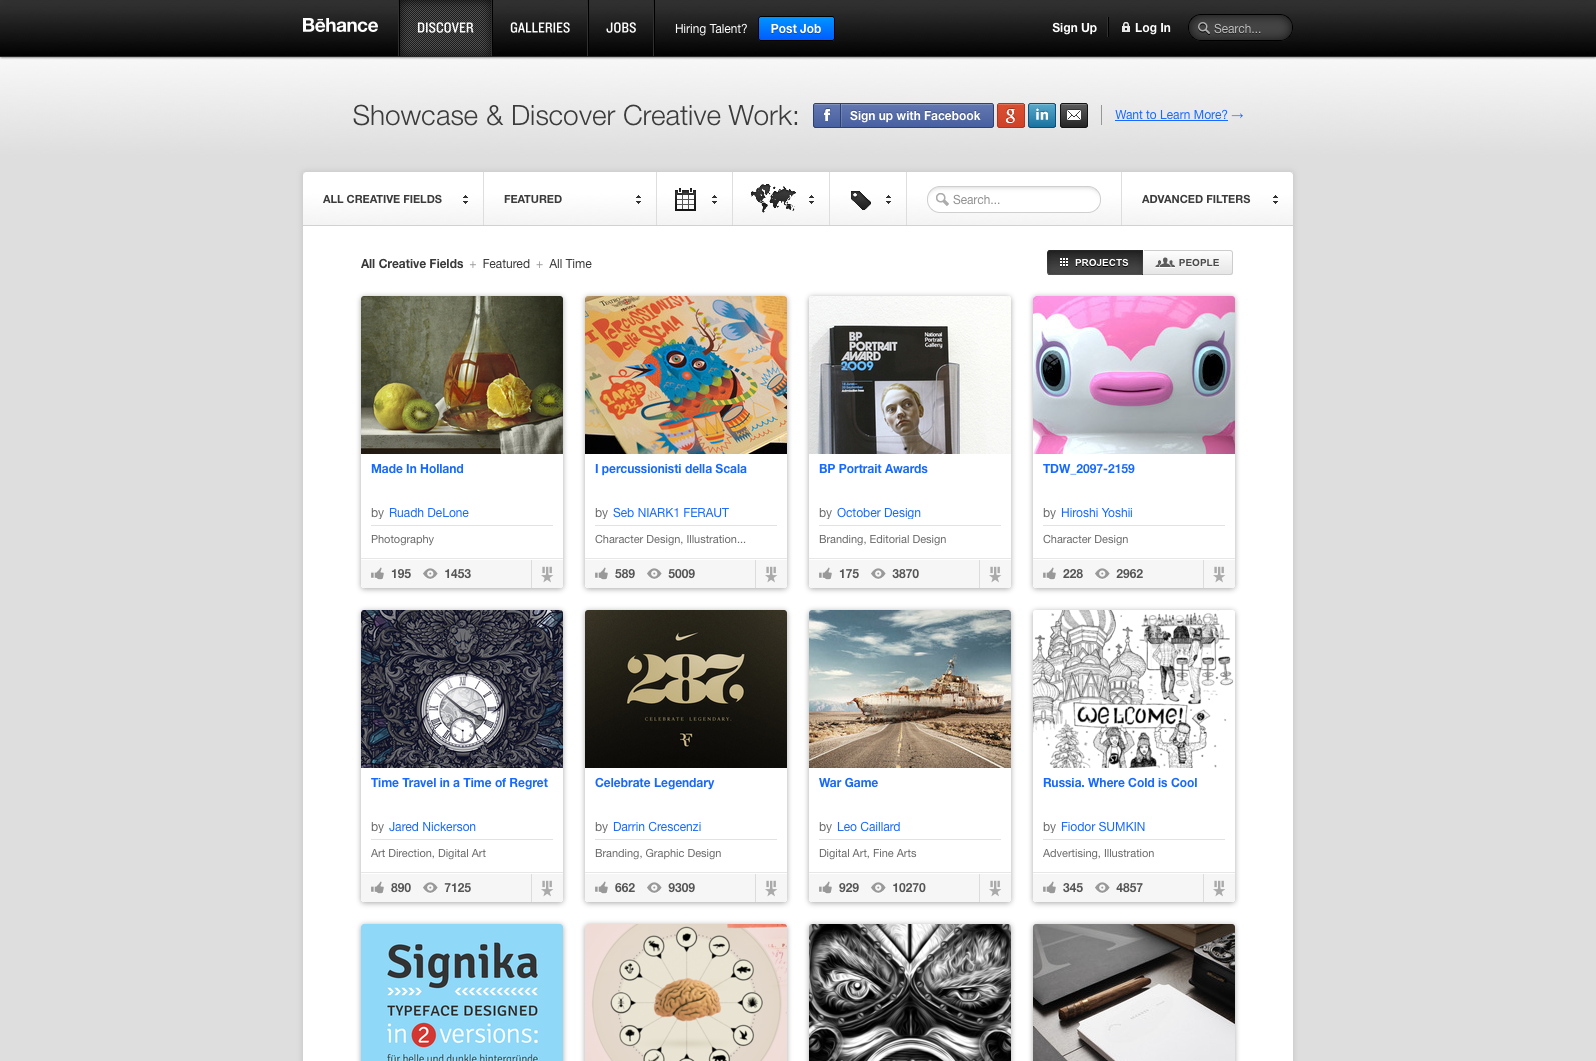The image size is (1596, 1061).
Task: Add Made In Holland to collection
Action: pyautogui.click(x=547, y=574)
